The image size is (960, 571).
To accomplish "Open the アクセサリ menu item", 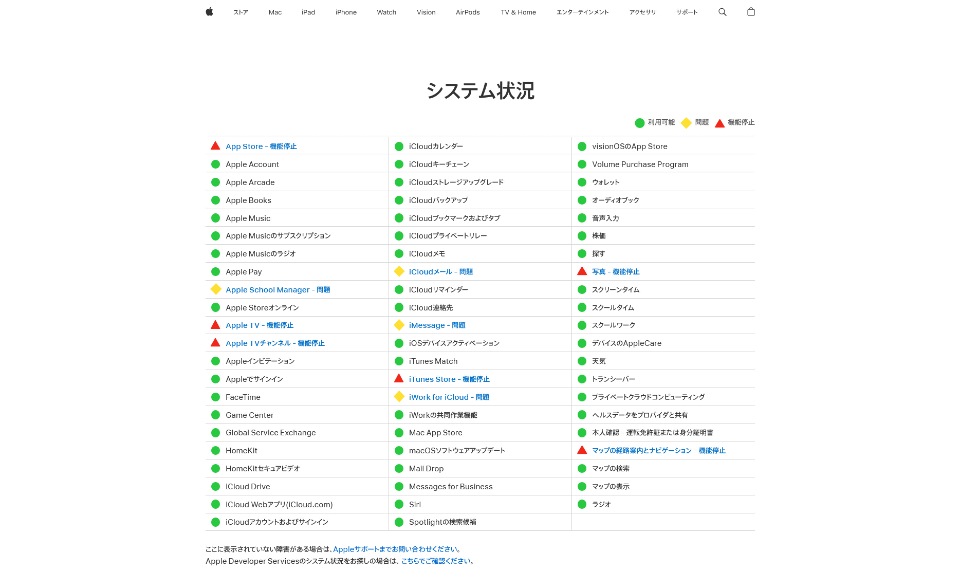I will (x=642, y=12).
